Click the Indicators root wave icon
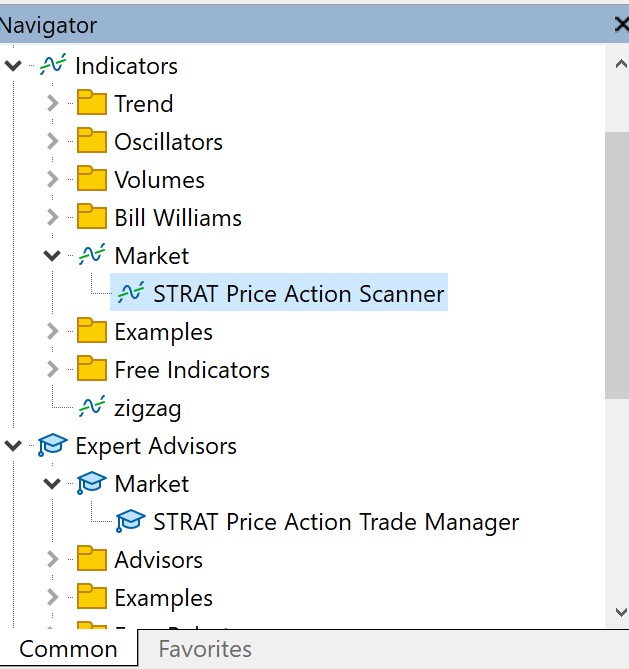The width and height of the screenshot is (629, 669). 53,66
